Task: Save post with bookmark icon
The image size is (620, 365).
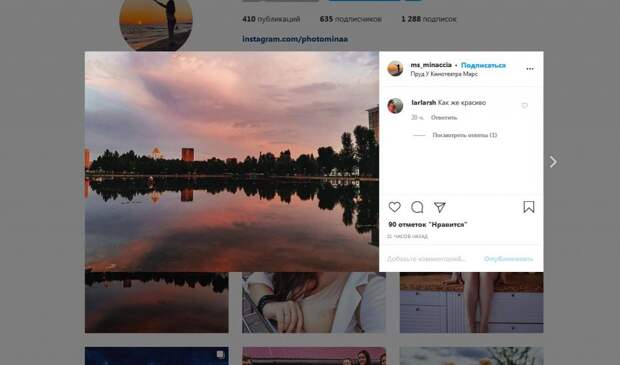Action: pos(529,207)
